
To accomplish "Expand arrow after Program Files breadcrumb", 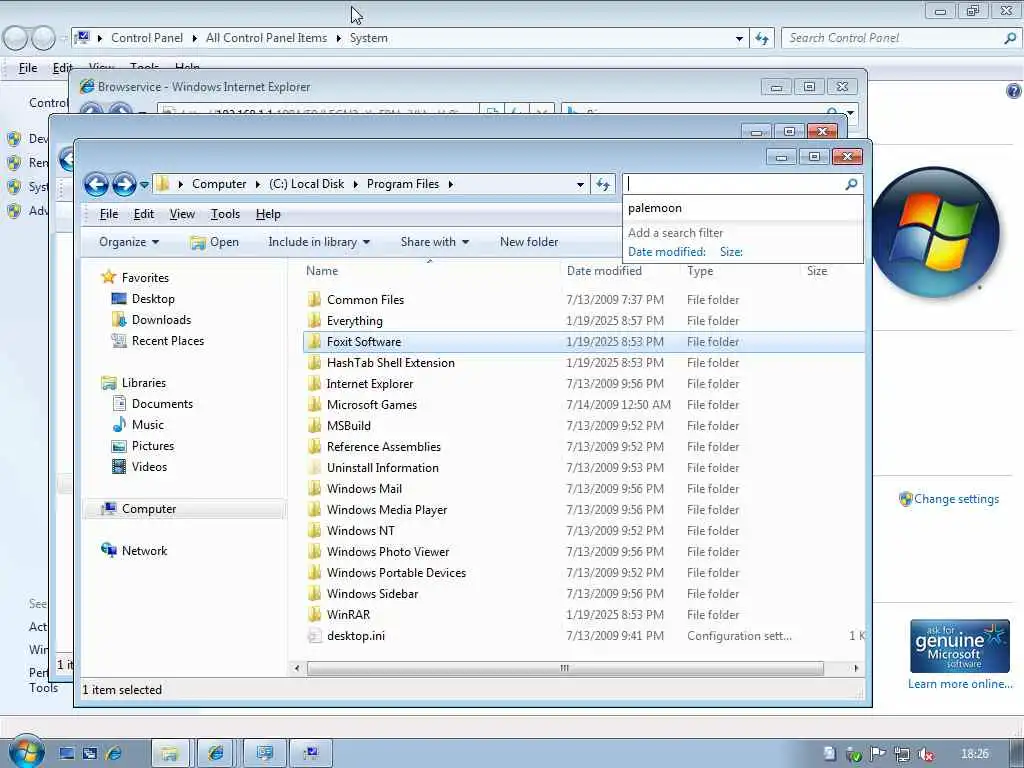I will (451, 185).
